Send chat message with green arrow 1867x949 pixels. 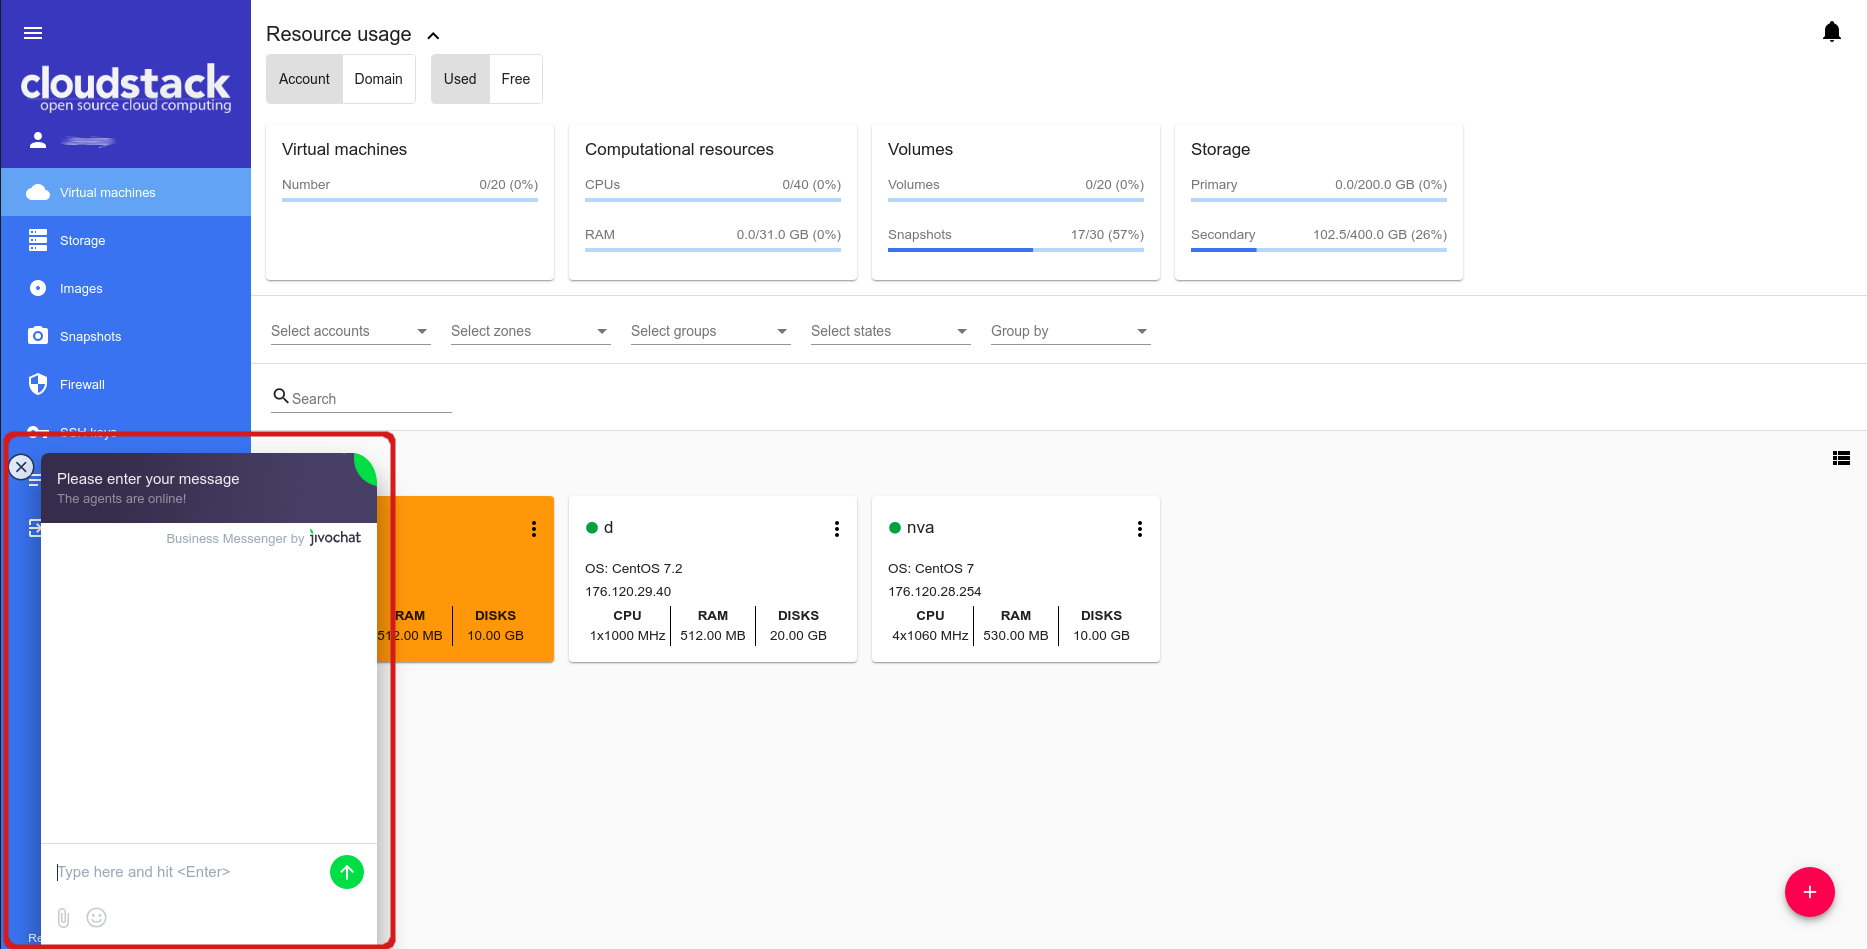click(x=347, y=872)
